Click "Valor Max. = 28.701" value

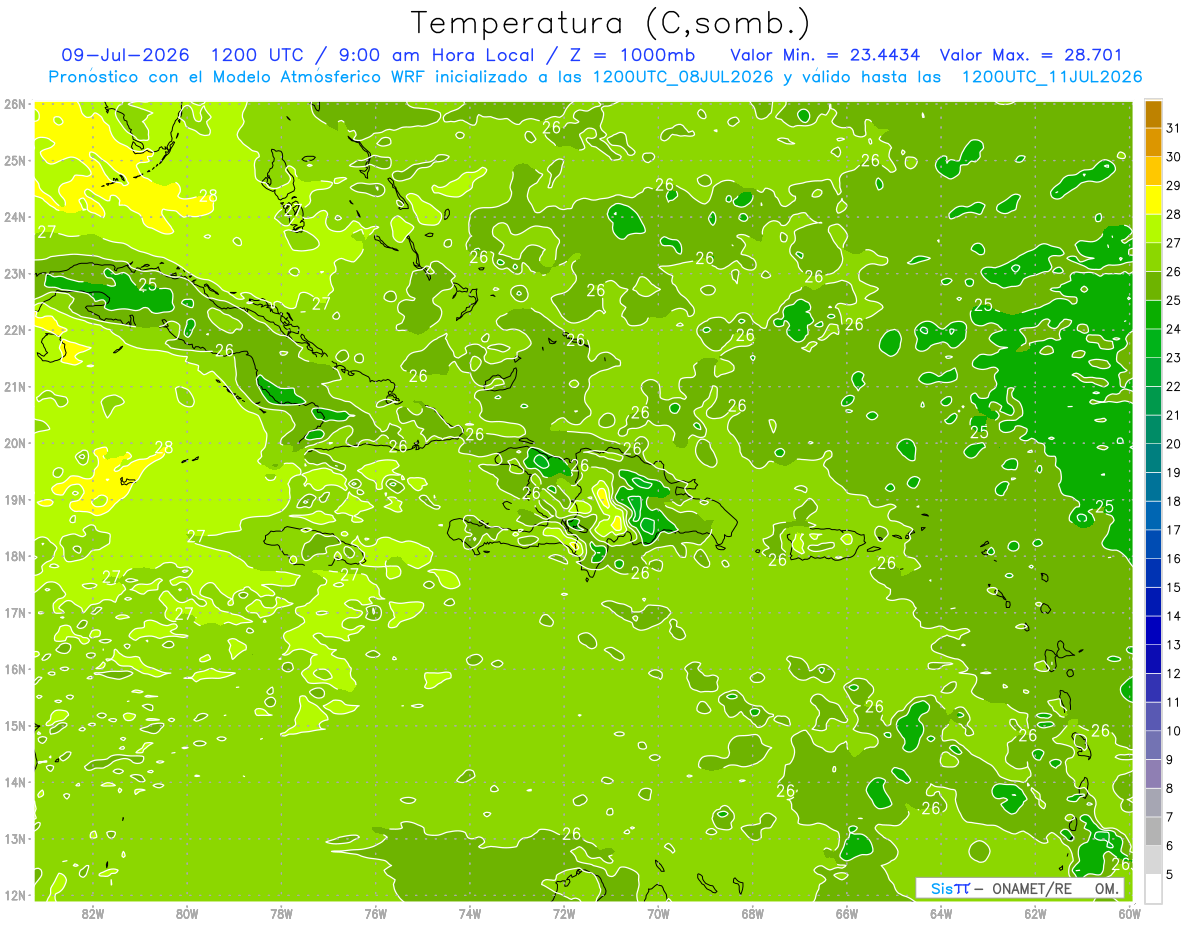tap(1030, 55)
